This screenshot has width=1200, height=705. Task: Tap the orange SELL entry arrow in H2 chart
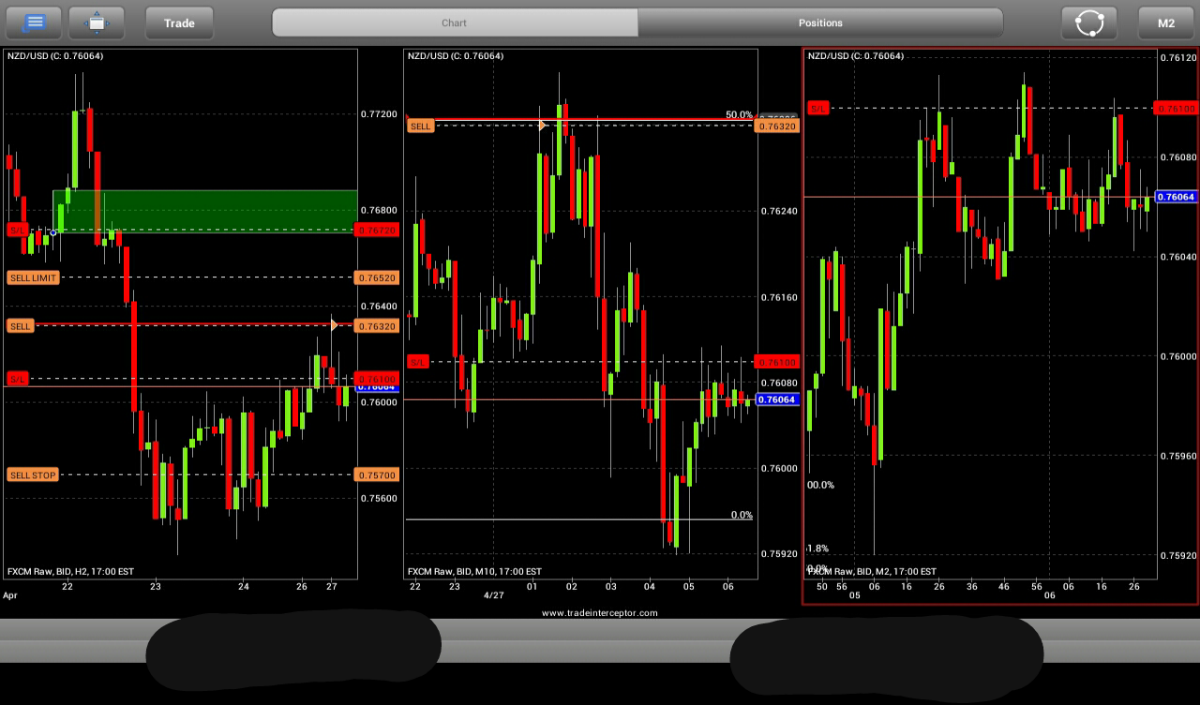pos(335,324)
